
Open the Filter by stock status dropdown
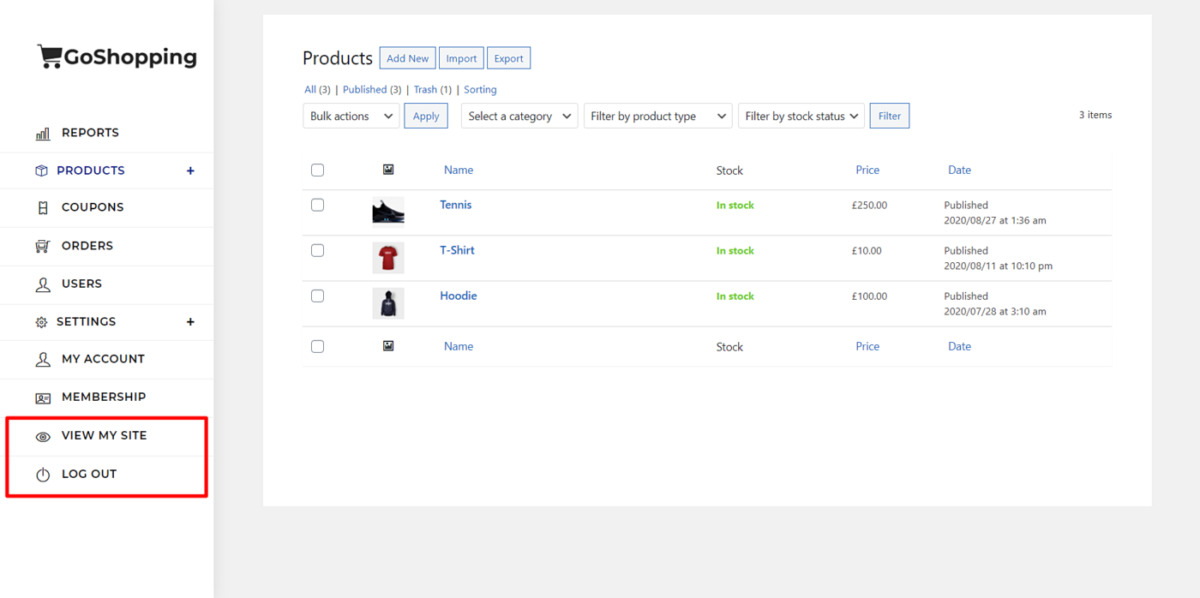(801, 116)
